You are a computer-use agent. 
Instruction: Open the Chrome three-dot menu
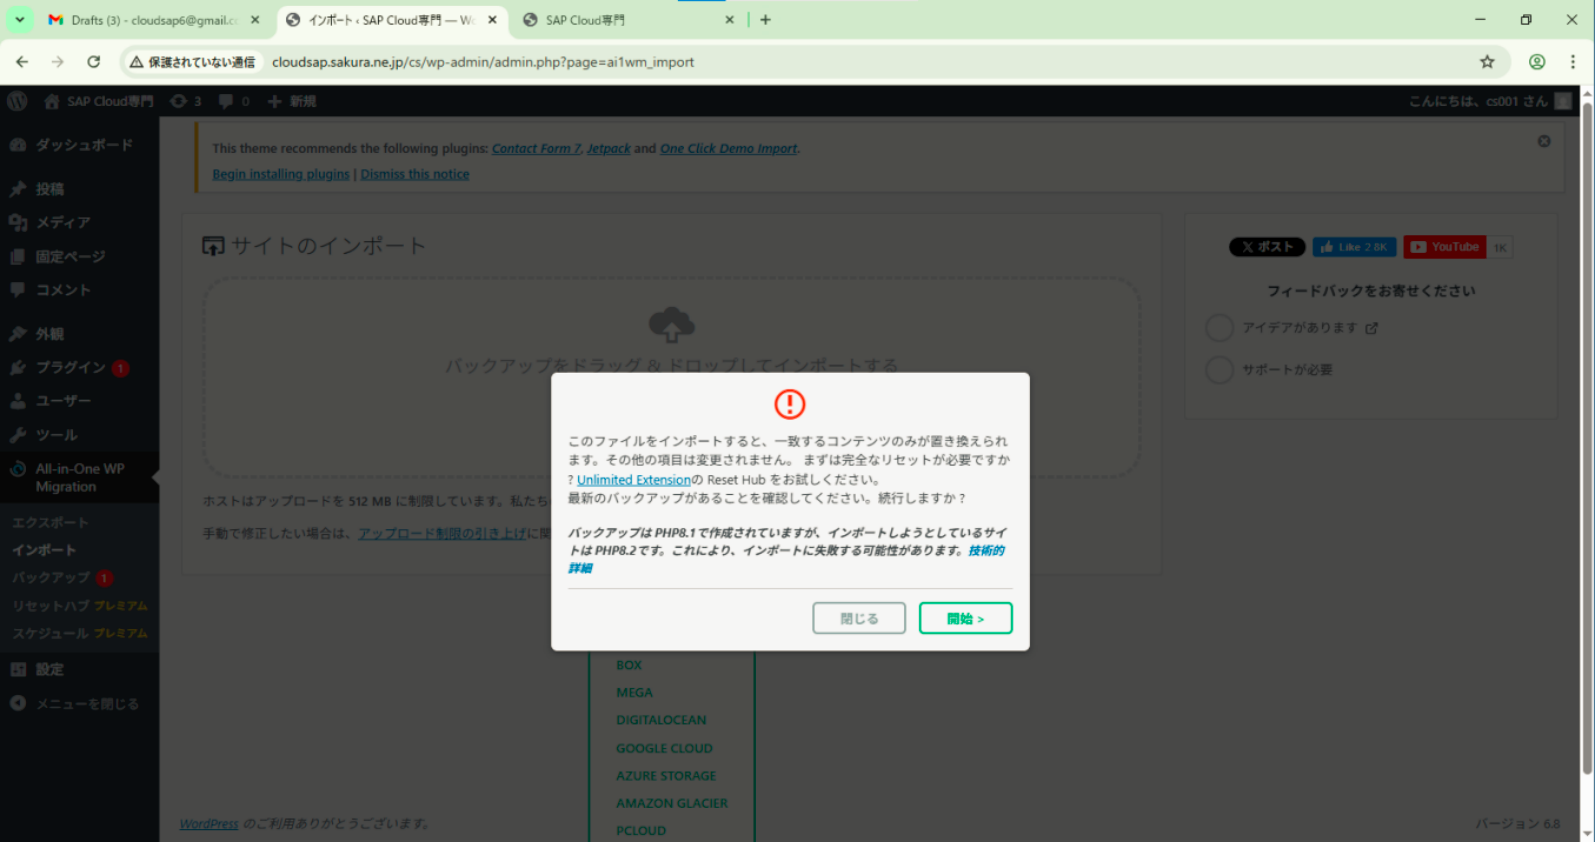(1573, 62)
